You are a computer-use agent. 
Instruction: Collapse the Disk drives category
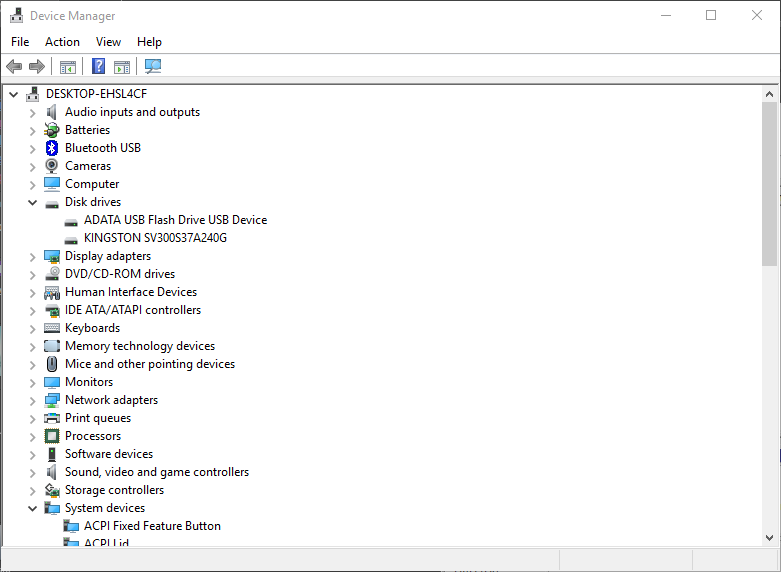click(32, 202)
